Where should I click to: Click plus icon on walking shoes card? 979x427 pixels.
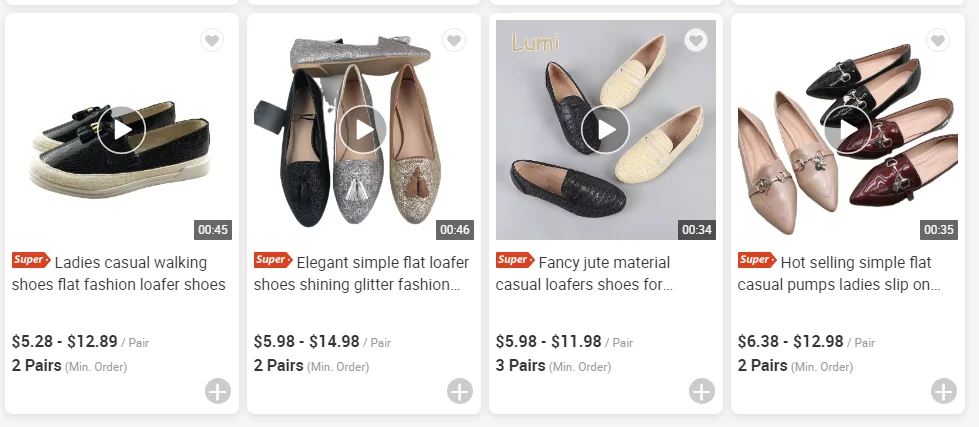(x=218, y=391)
